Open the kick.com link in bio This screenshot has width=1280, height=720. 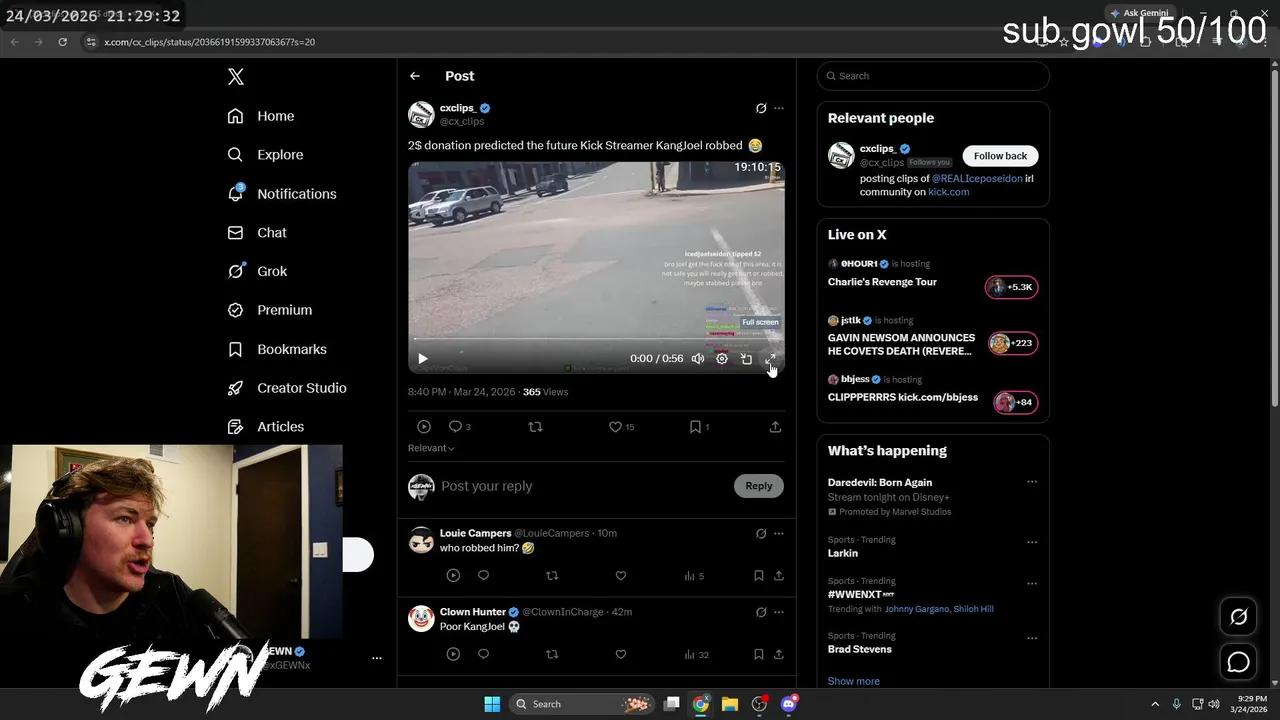tap(948, 192)
